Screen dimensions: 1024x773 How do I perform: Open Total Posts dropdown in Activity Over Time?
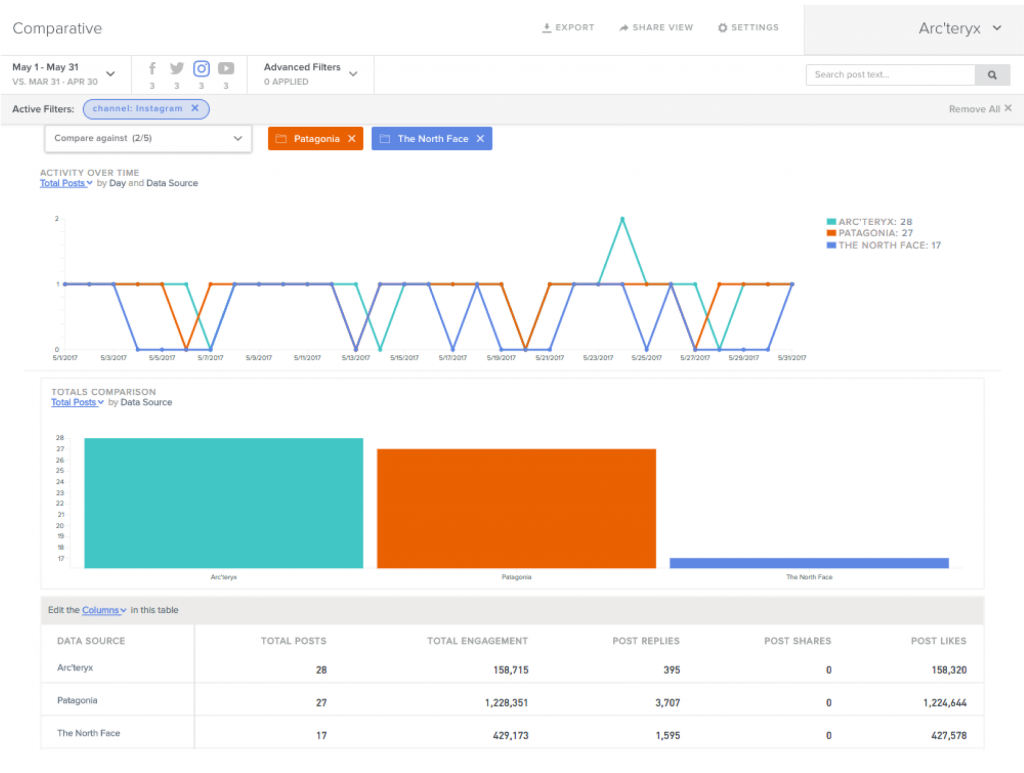click(x=66, y=183)
